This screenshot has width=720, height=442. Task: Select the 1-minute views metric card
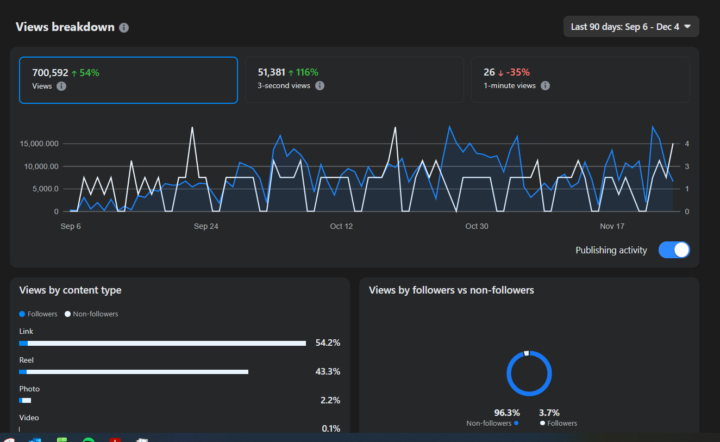tap(580, 79)
